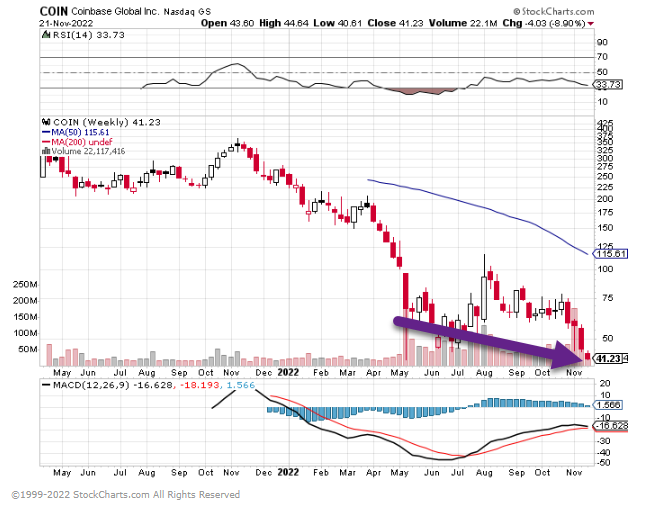Click the 150 price axis label
This screenshot has height=507, width=654.
(x=605, y=228)
